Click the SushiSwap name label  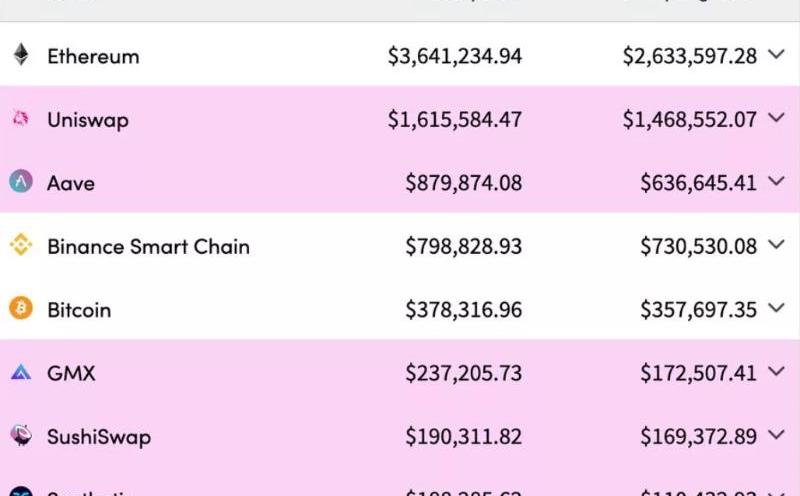point(99,437)
